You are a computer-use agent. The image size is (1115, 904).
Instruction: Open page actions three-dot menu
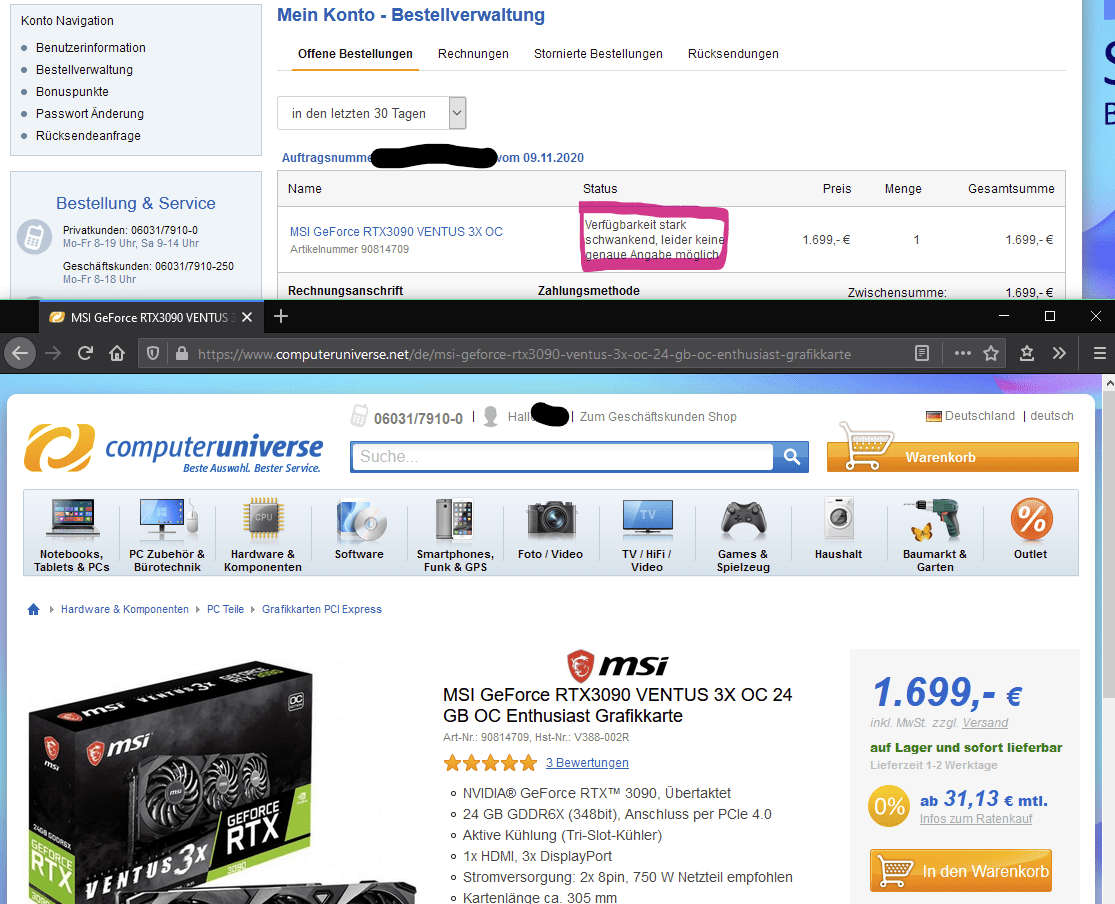963,353
